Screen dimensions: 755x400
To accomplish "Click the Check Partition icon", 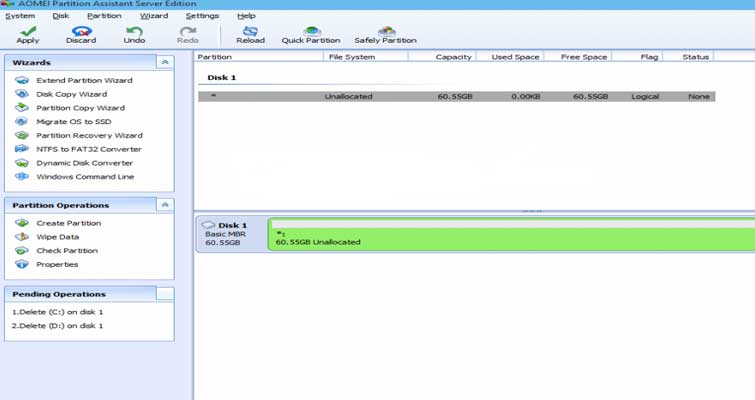I will (22, 250).
